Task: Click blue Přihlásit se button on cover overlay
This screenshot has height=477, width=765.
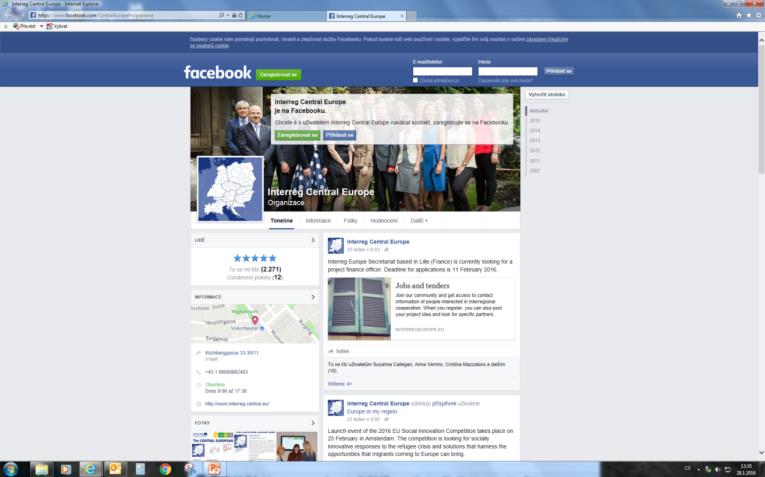Action: tap(339, 135)
